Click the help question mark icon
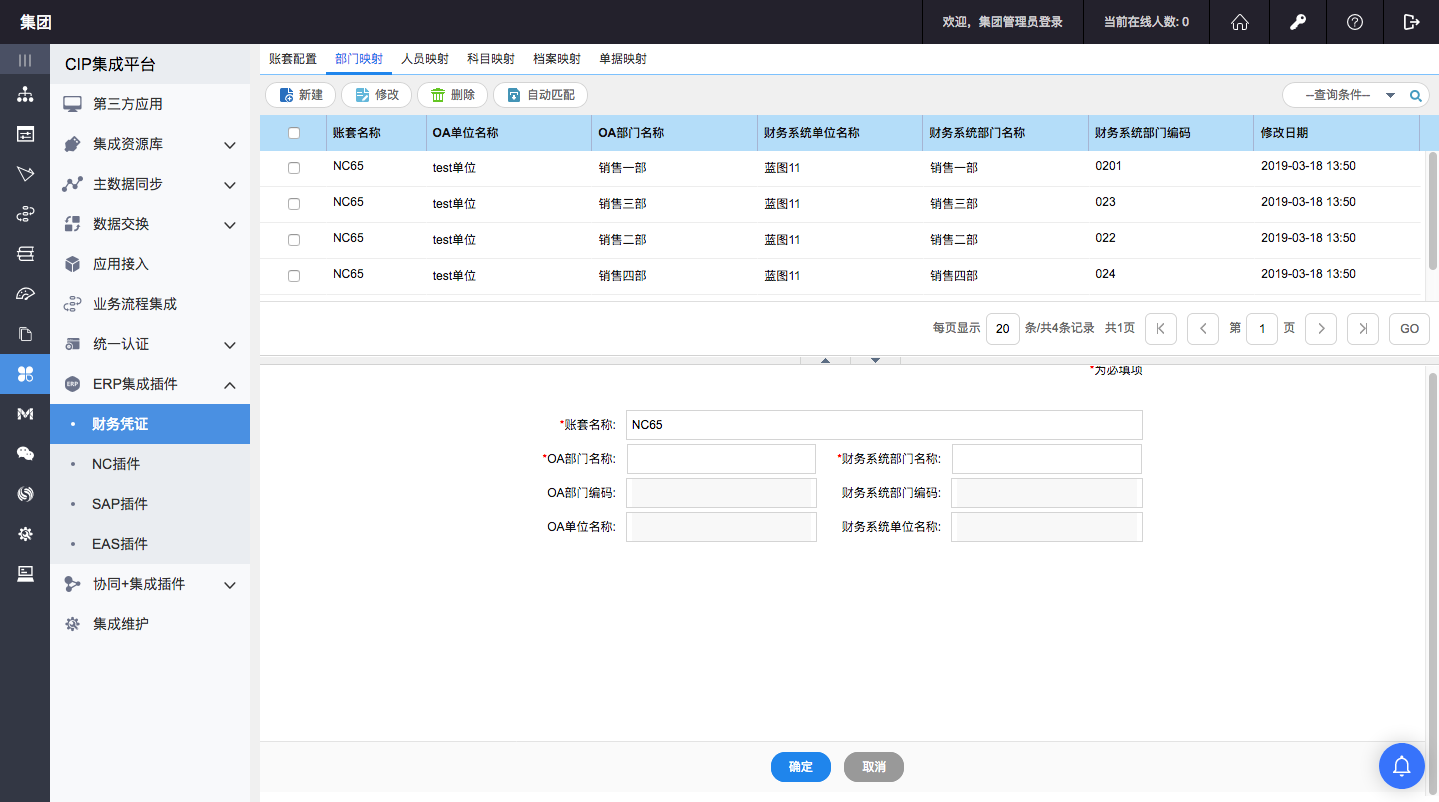Screen dimensions: 1439x802 [1355, 22]
